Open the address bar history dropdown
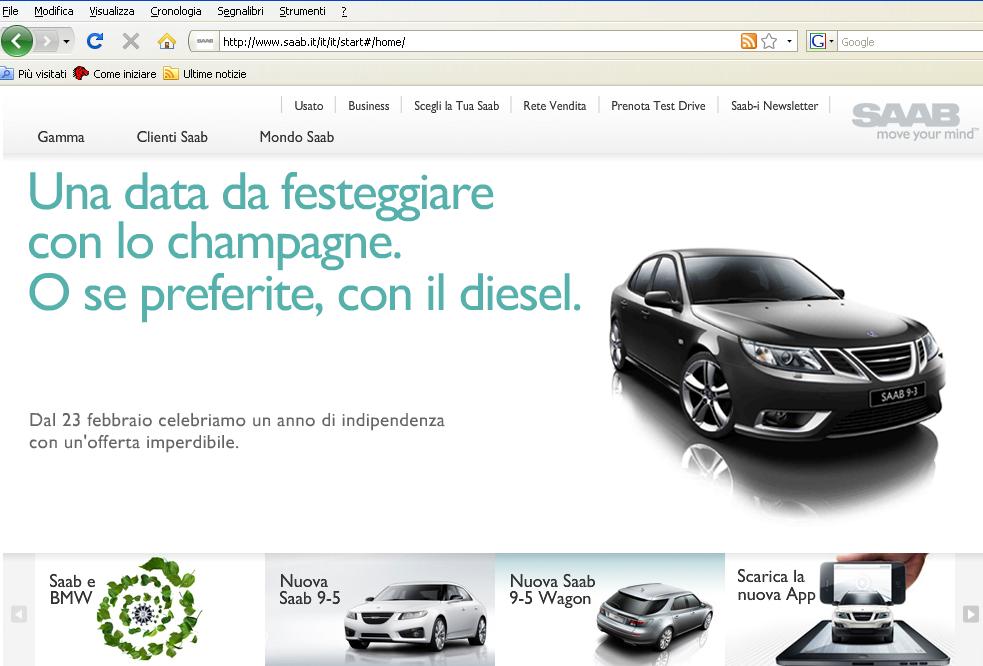The width and height of the screenshot is (983, 666). (789, 41)
